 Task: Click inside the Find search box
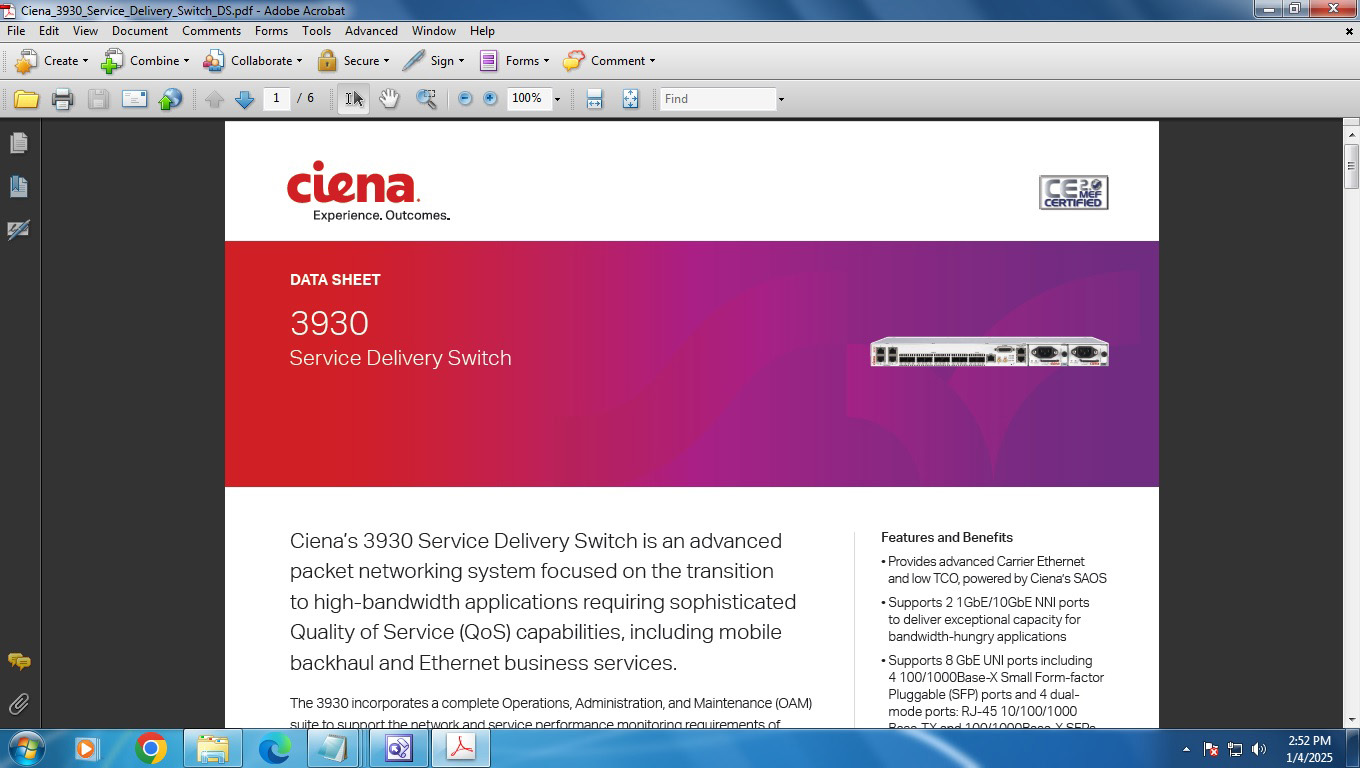click(x=718, y=99)
